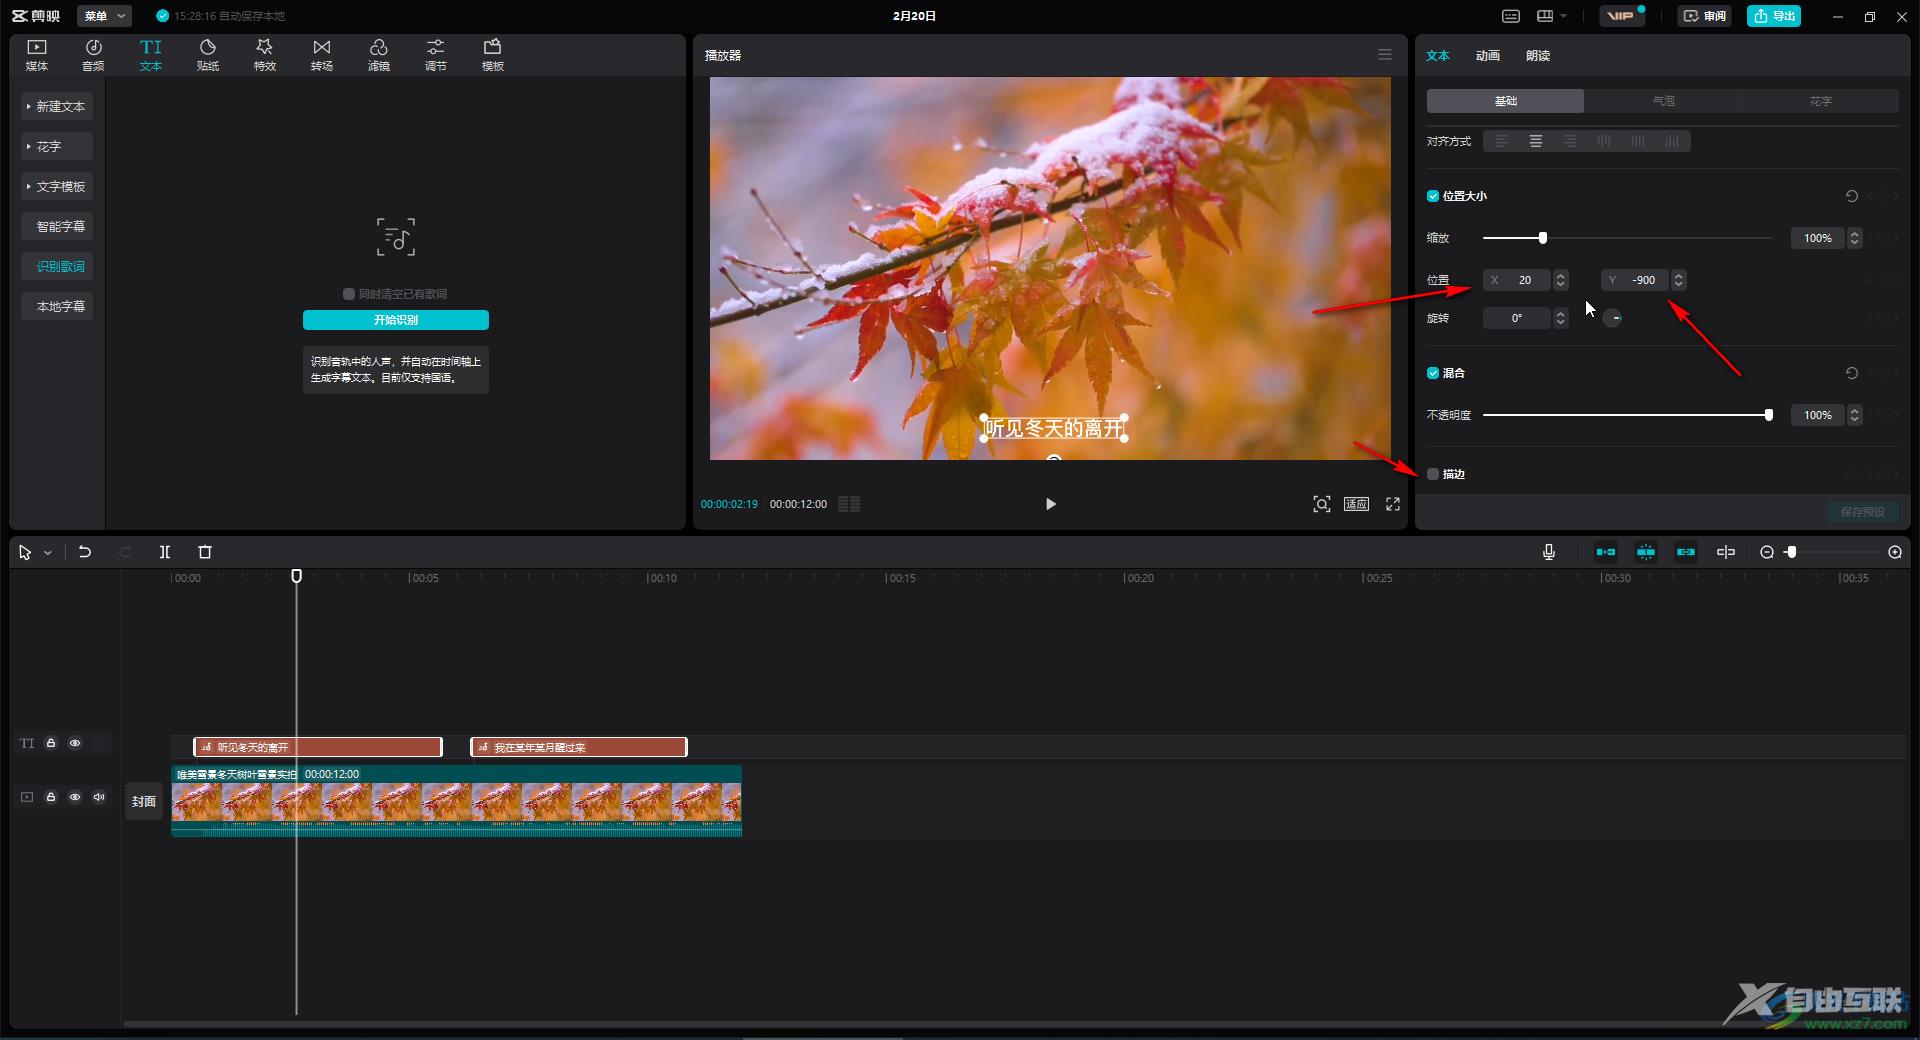This screenshot has width=1920, height=1040.
Task: Open the player hamburger menu icon
Action: pos(1385,55)
